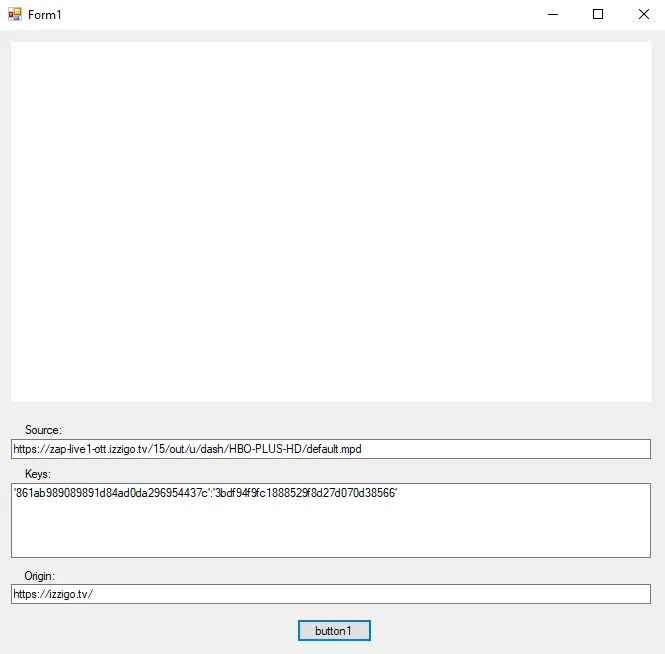Click the Form1 application icon
This screenshot has width=665, height=654.
(x=14, y=14)
